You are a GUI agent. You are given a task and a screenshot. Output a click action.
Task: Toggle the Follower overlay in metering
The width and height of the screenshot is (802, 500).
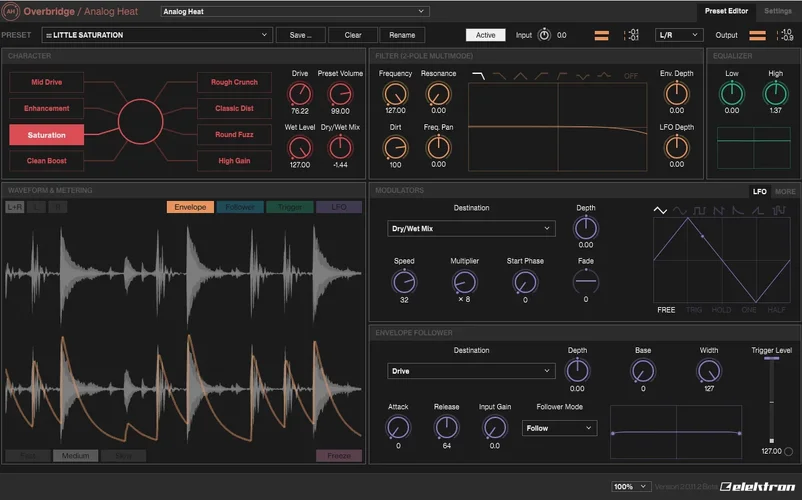239,207
